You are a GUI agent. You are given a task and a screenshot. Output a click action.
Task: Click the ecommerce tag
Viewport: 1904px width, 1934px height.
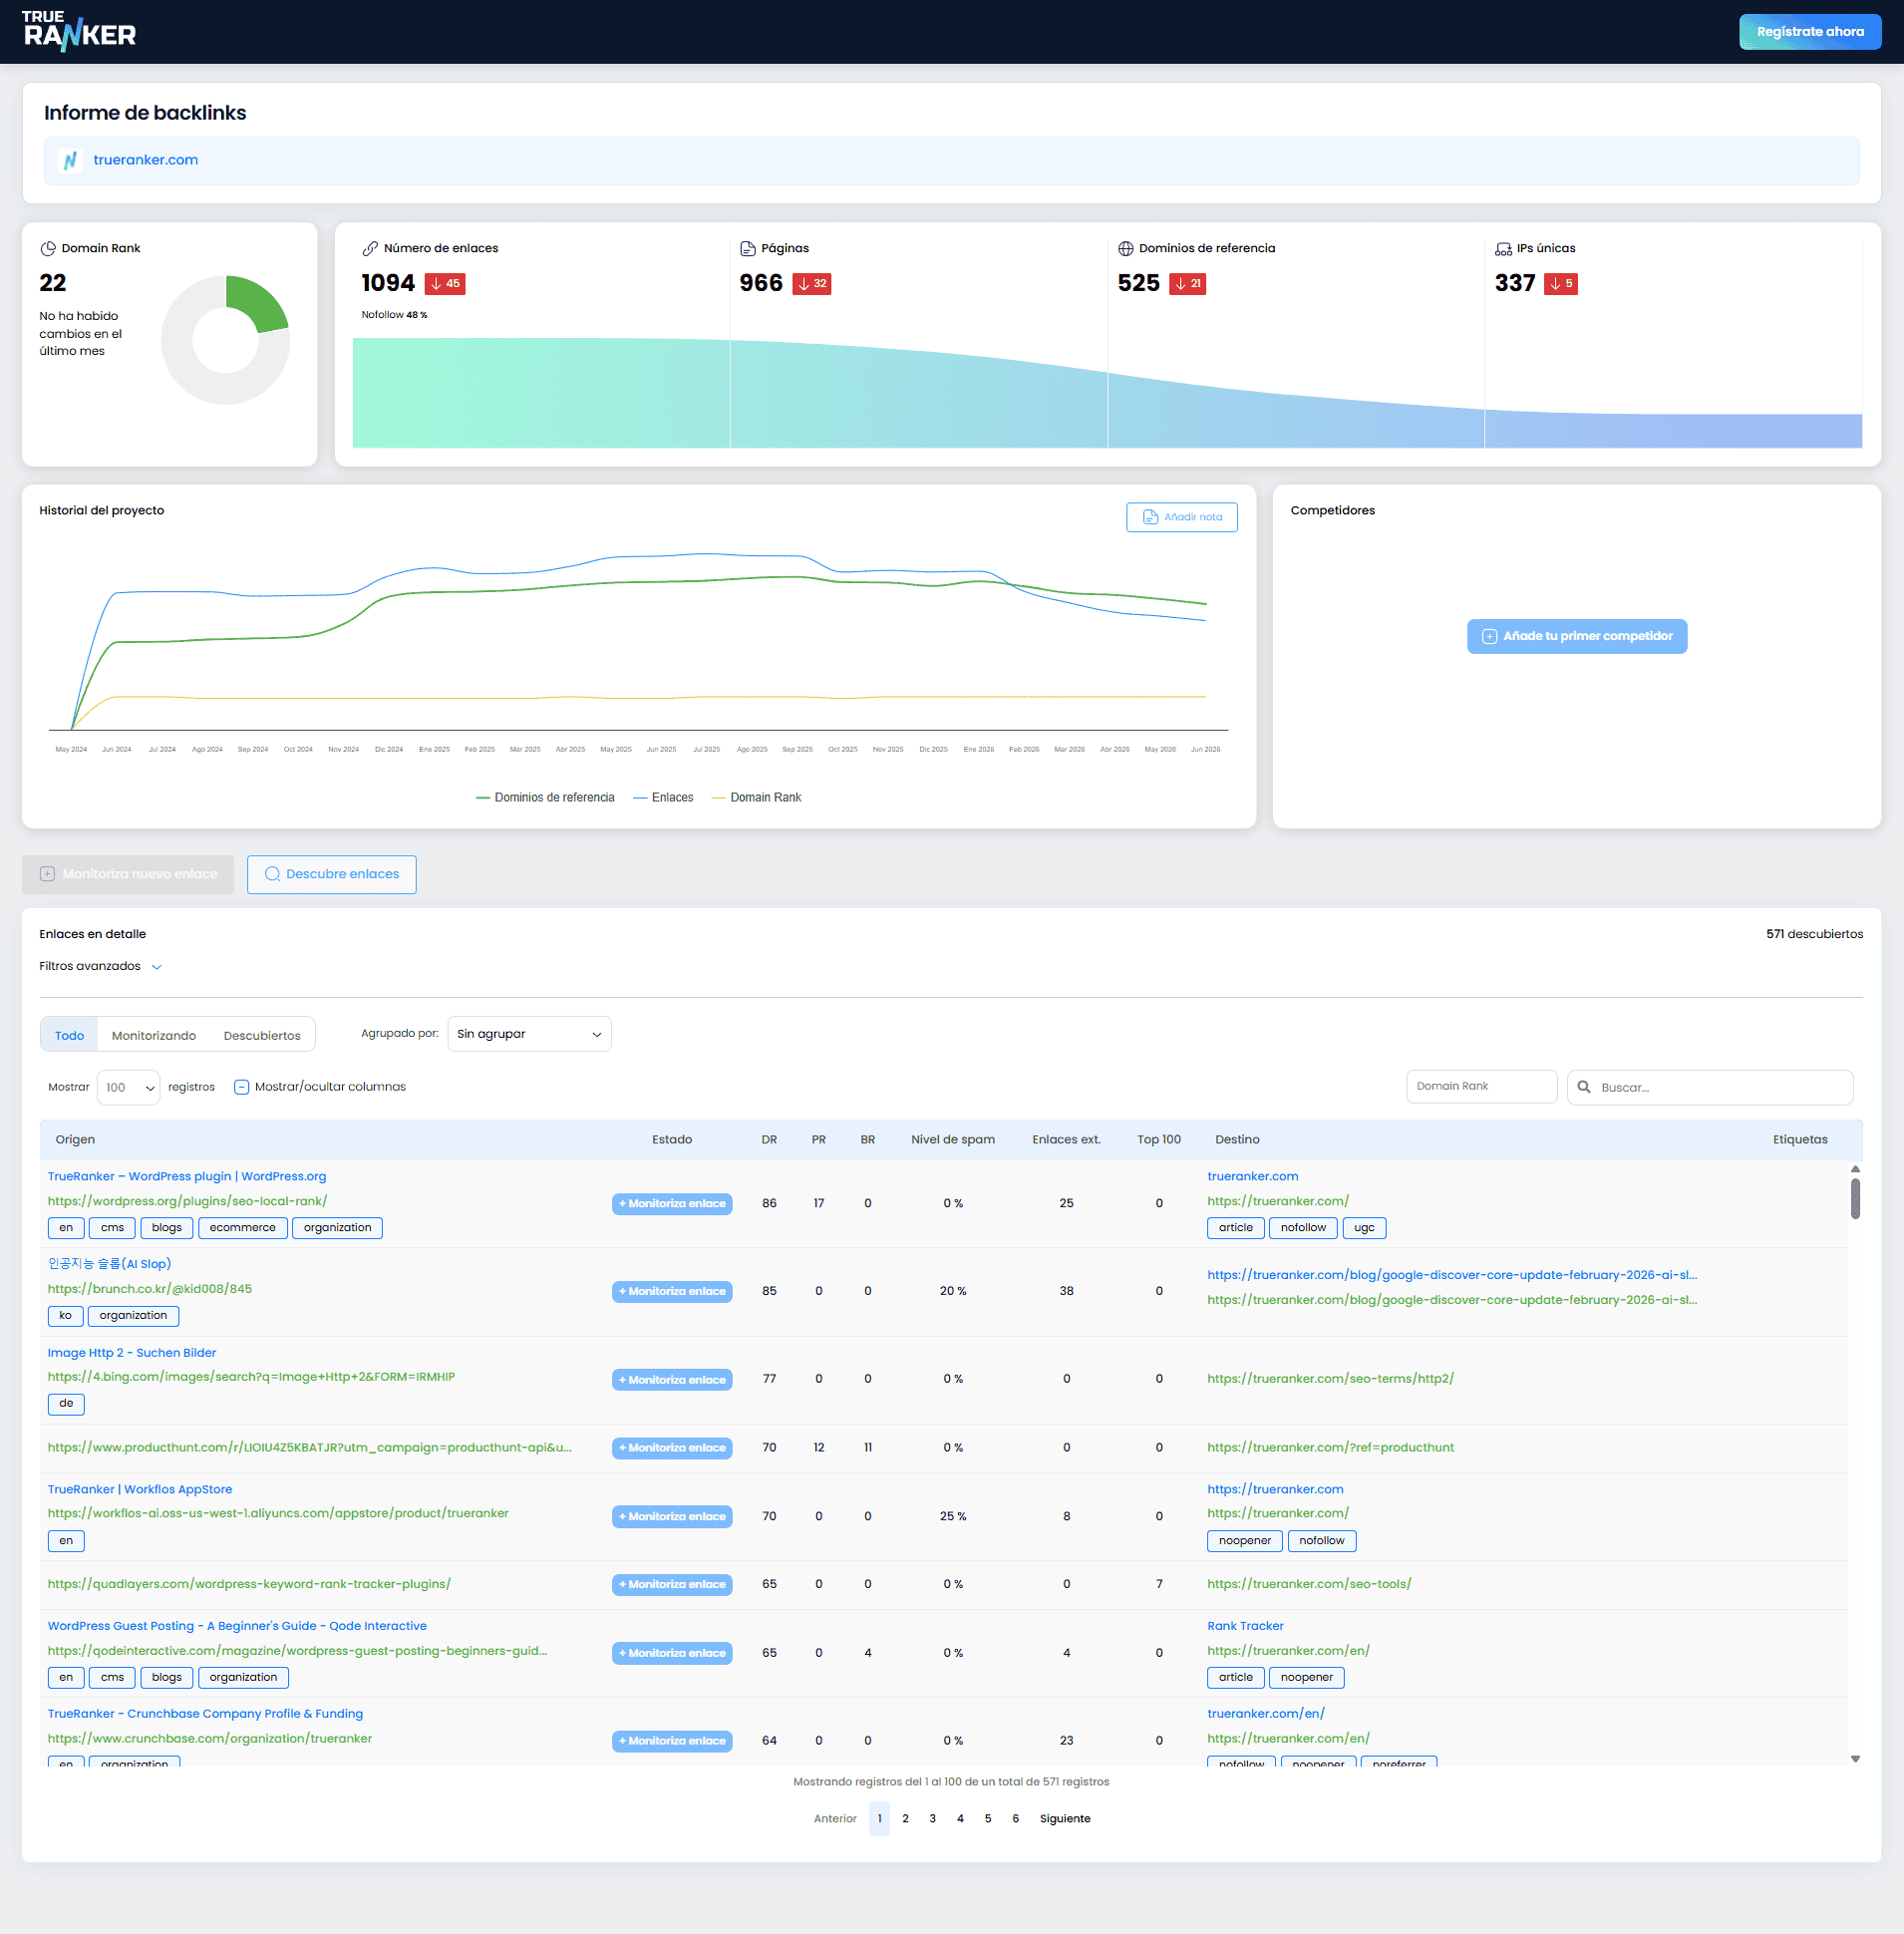[x=243, y=1228]
